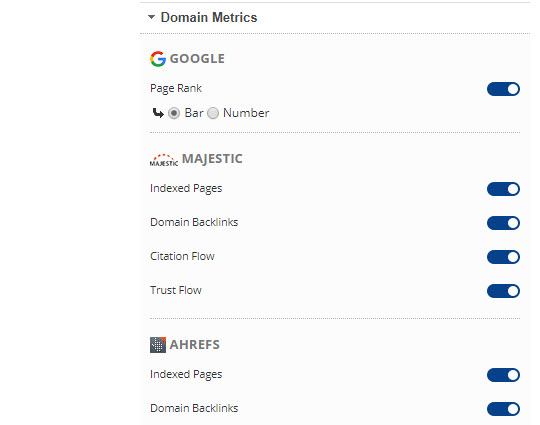The height and width of the screenshot is (425, 540).
Task: Toggle the Citation Flow switch
Action: click(x=503, y=257)
